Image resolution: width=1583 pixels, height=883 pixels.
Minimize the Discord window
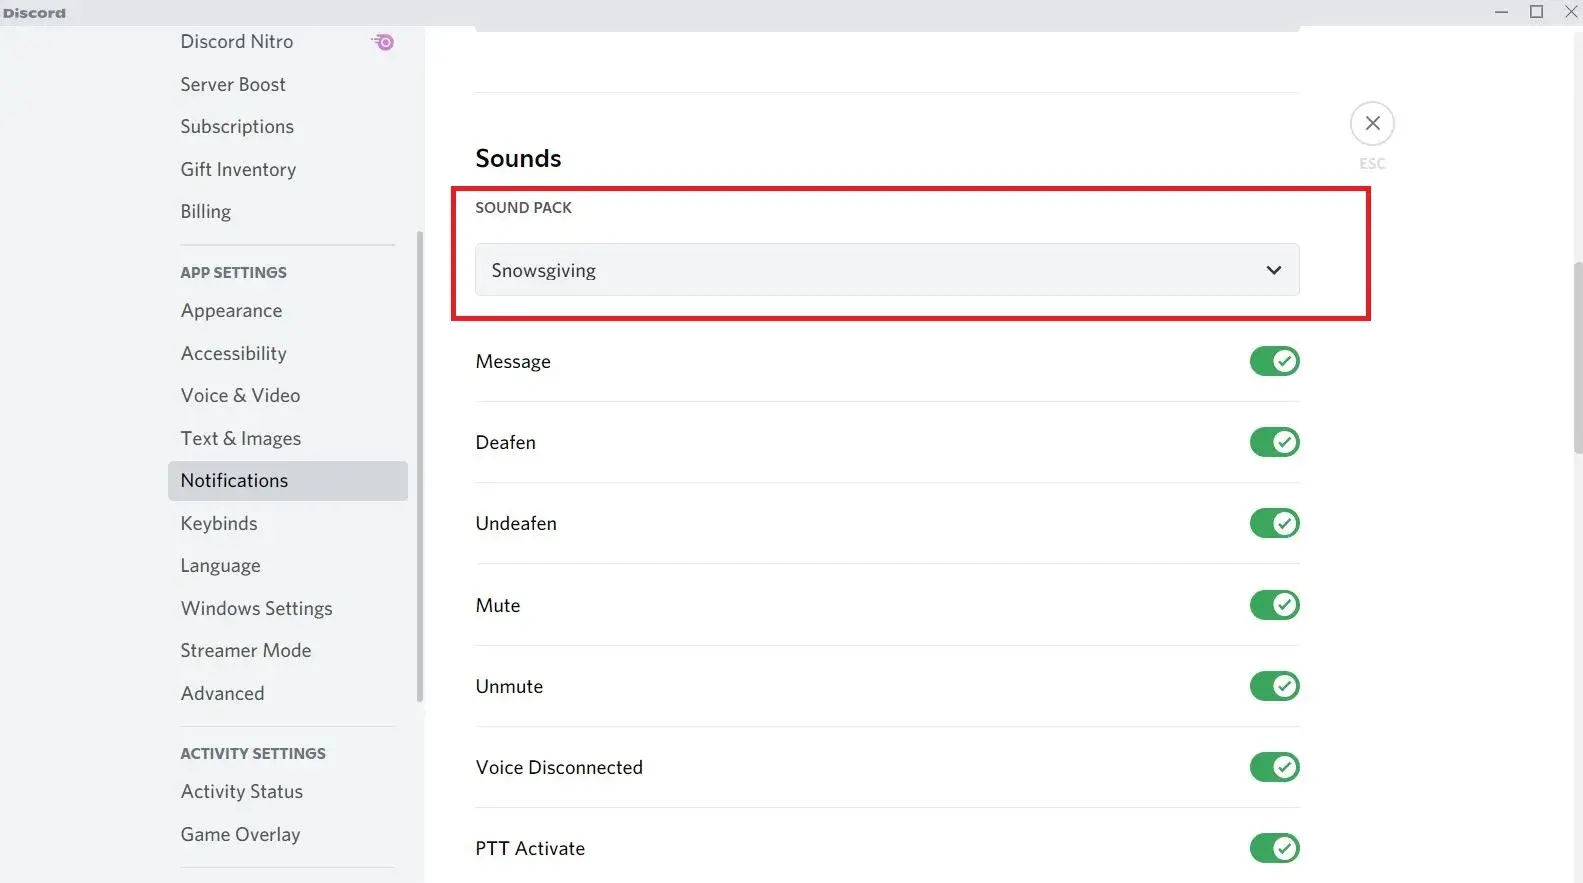pyautogui.click(x=1501, y=12)
